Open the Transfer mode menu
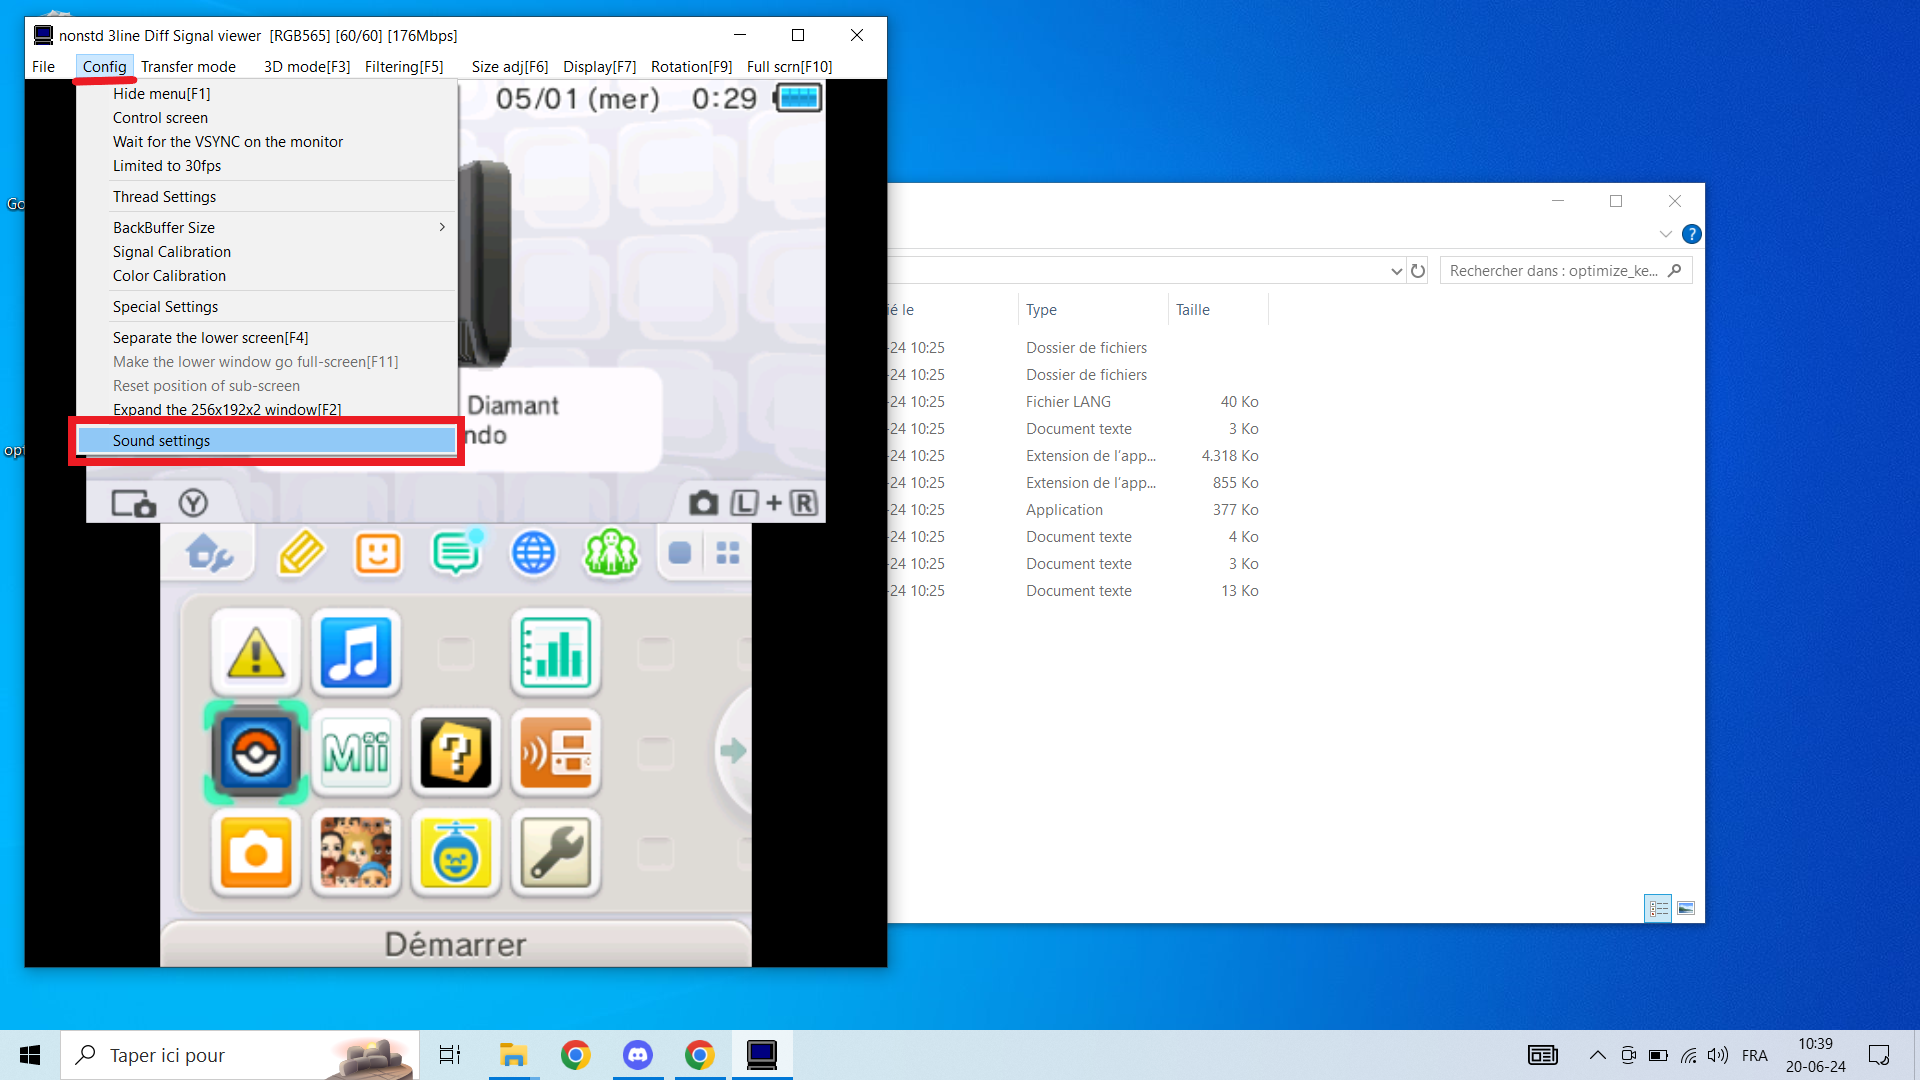 coord(188,67)
